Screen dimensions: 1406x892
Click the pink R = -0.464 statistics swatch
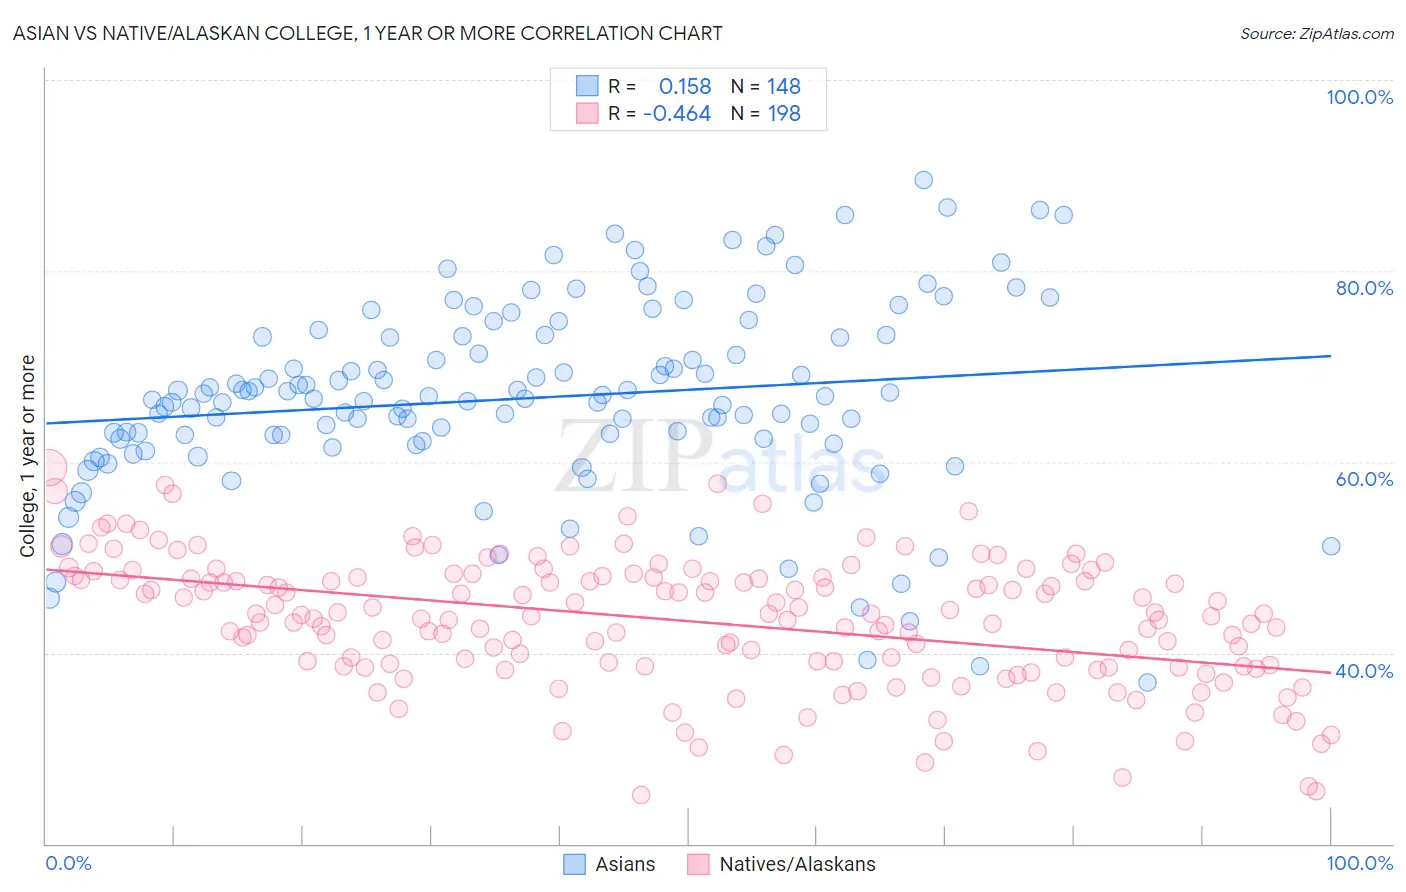(587, 113)
